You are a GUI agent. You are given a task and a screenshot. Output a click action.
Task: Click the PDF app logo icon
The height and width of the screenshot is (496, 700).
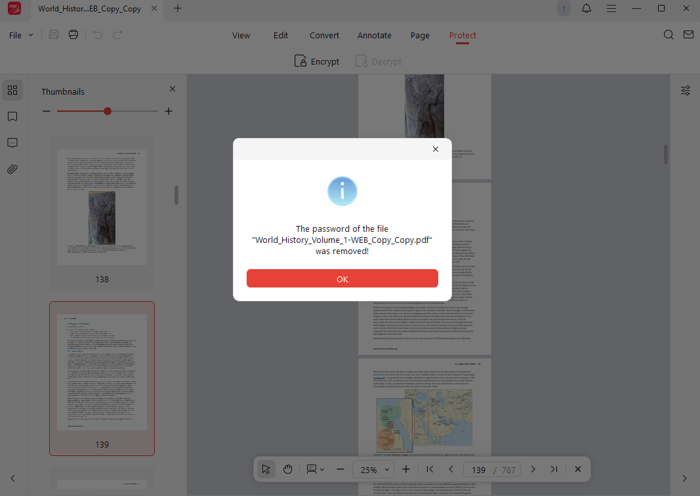[x=14, y=8]
